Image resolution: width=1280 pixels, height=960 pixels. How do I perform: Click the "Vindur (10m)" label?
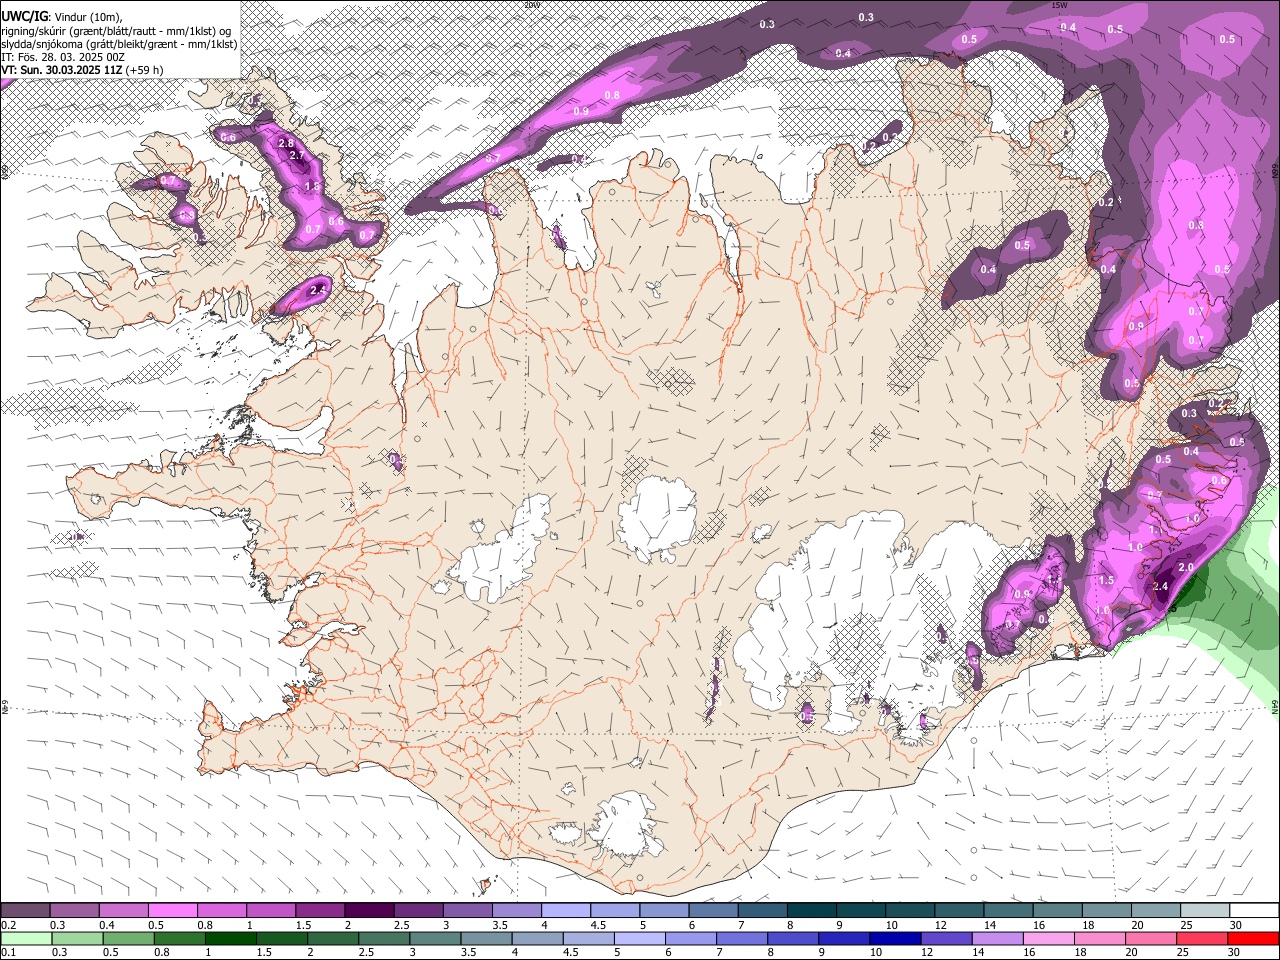(88, 17)
